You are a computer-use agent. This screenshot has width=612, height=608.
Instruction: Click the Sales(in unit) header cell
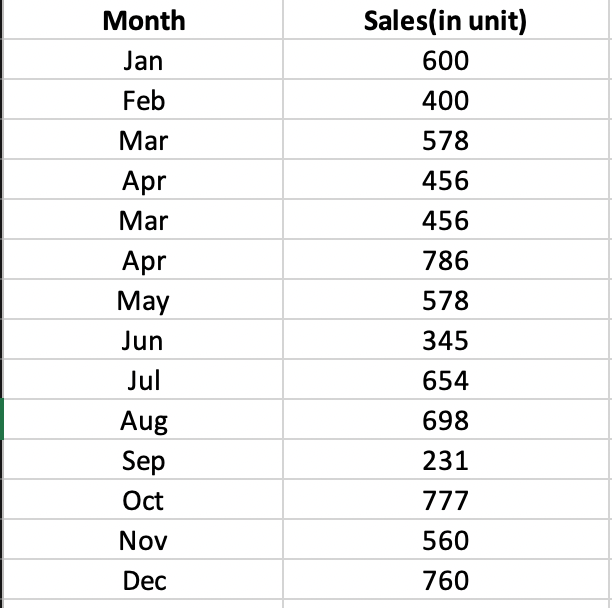[444, 20]
